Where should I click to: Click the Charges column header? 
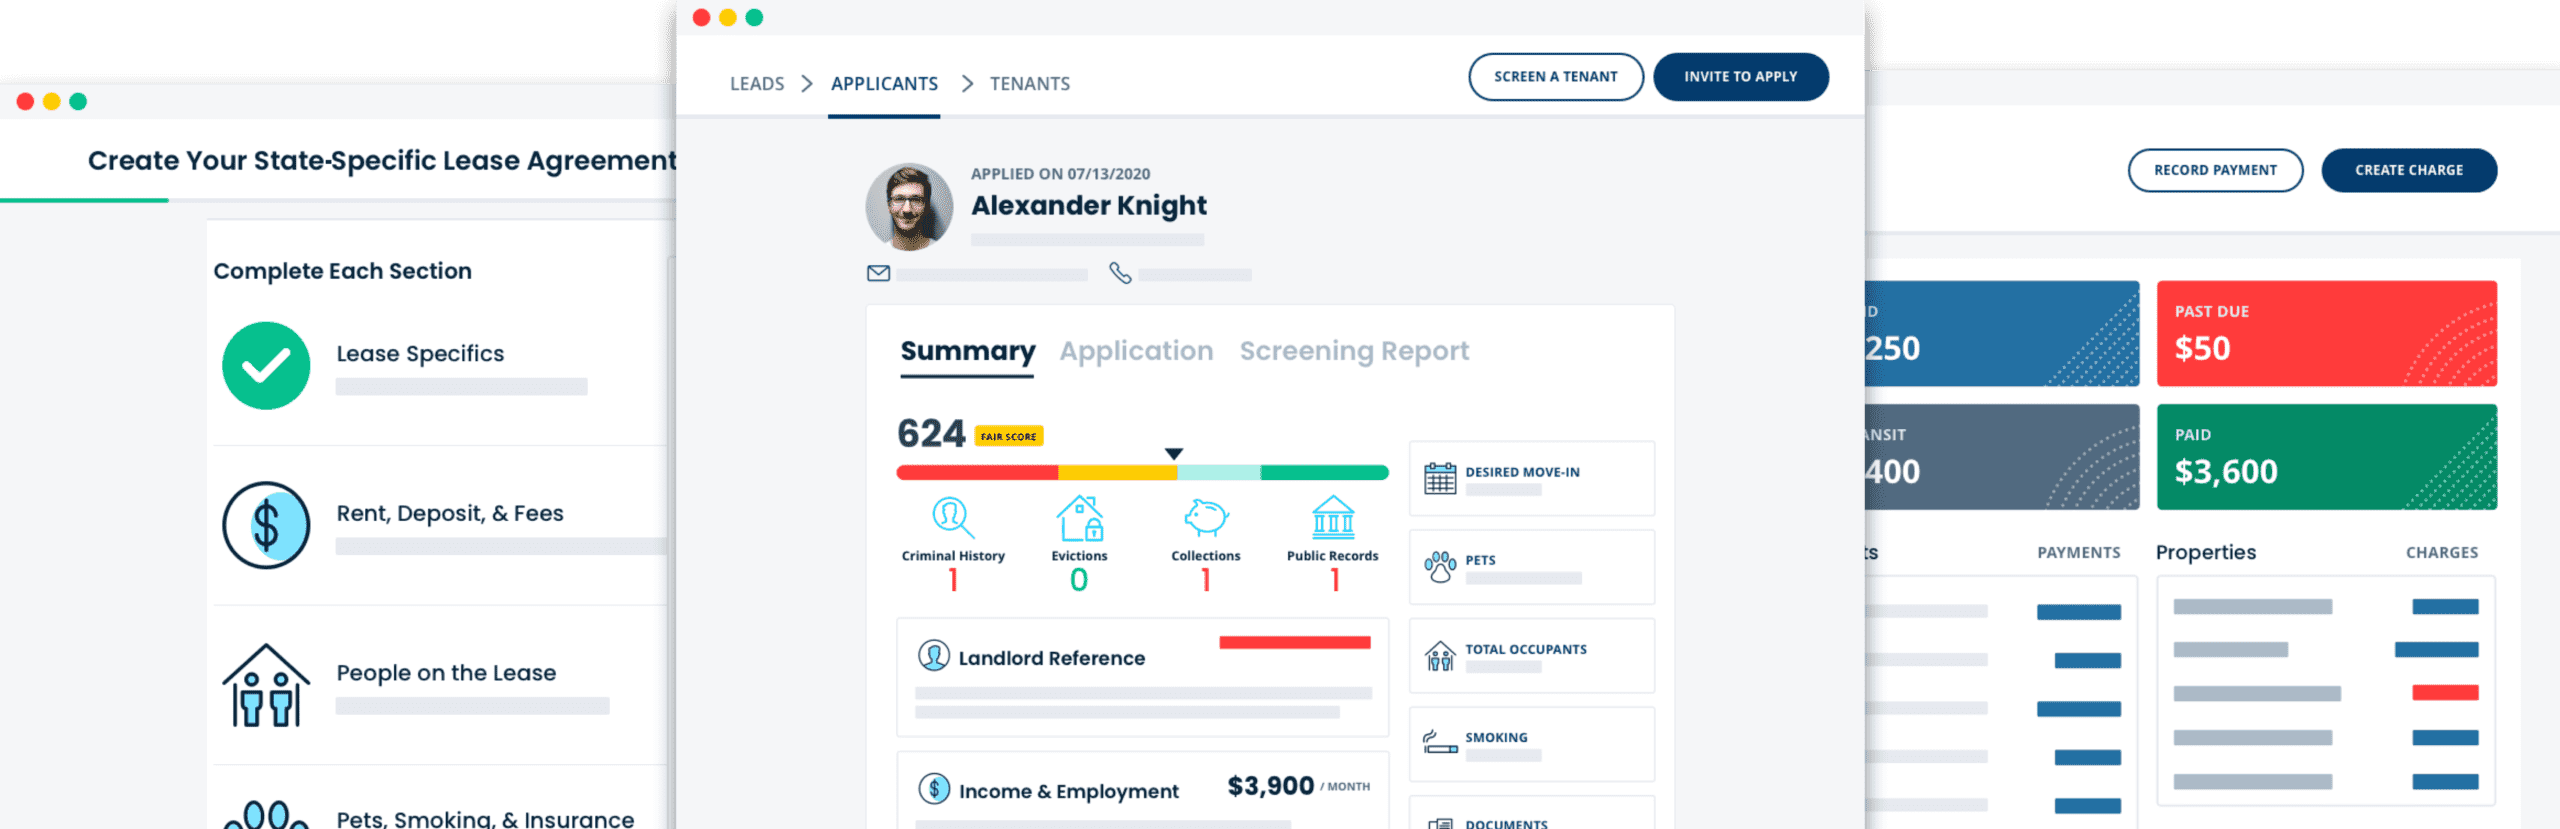point(2442,552)
